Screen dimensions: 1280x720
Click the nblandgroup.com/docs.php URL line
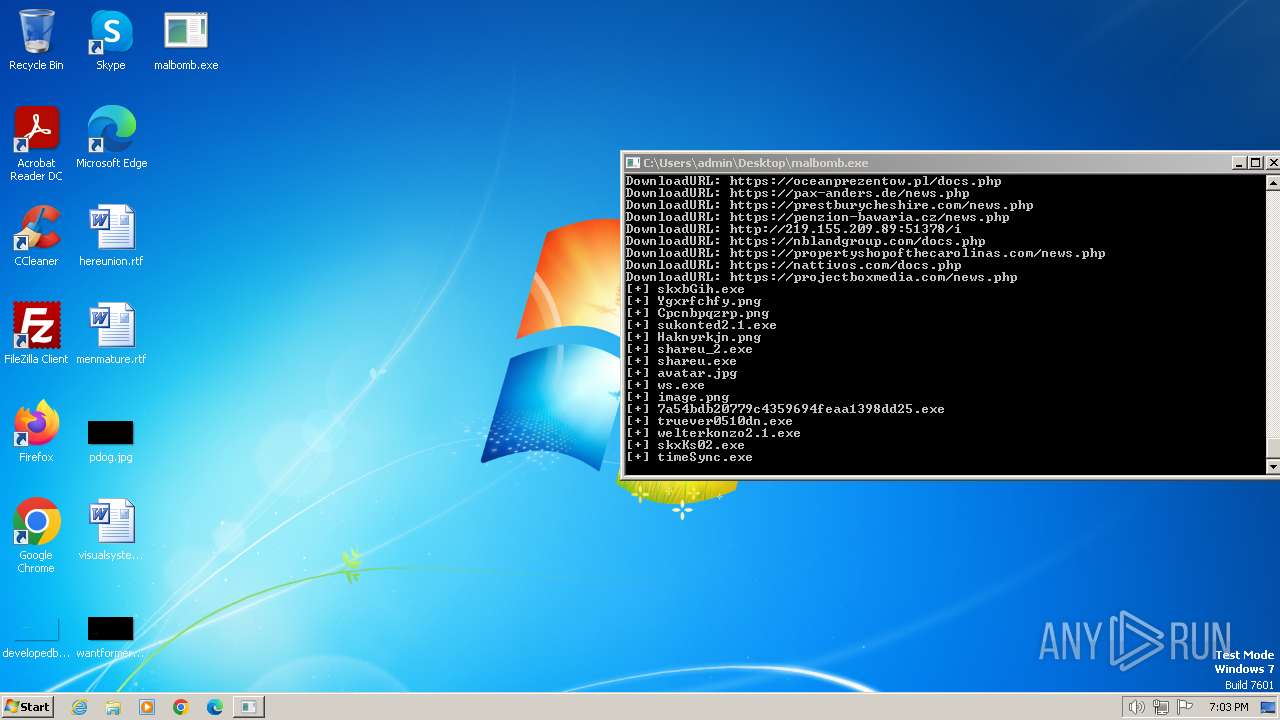(x=805, y=241)
